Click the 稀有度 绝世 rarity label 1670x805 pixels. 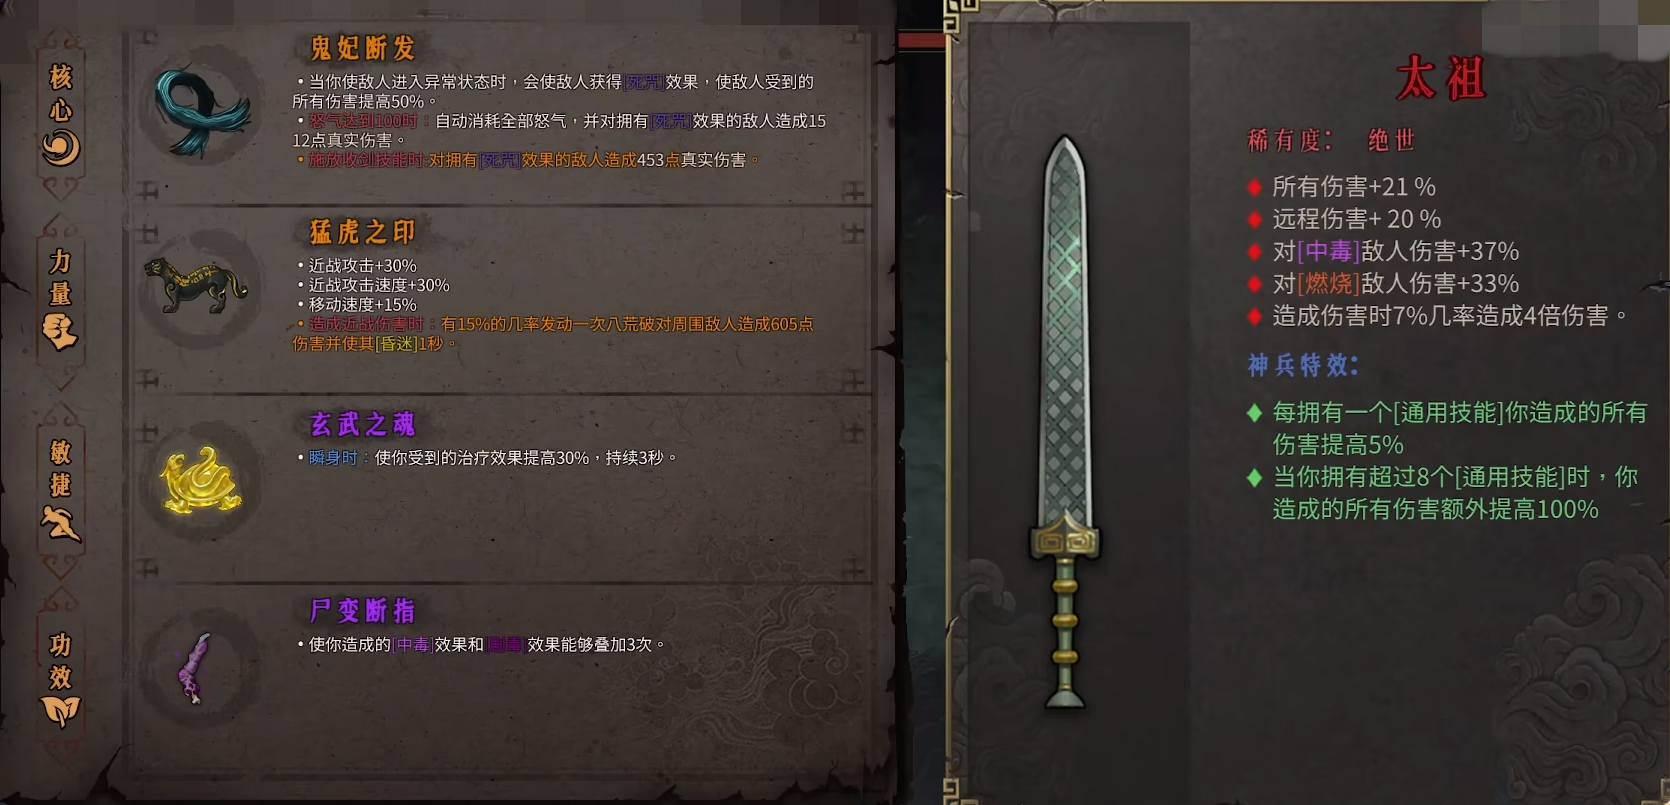[1332, 140]
